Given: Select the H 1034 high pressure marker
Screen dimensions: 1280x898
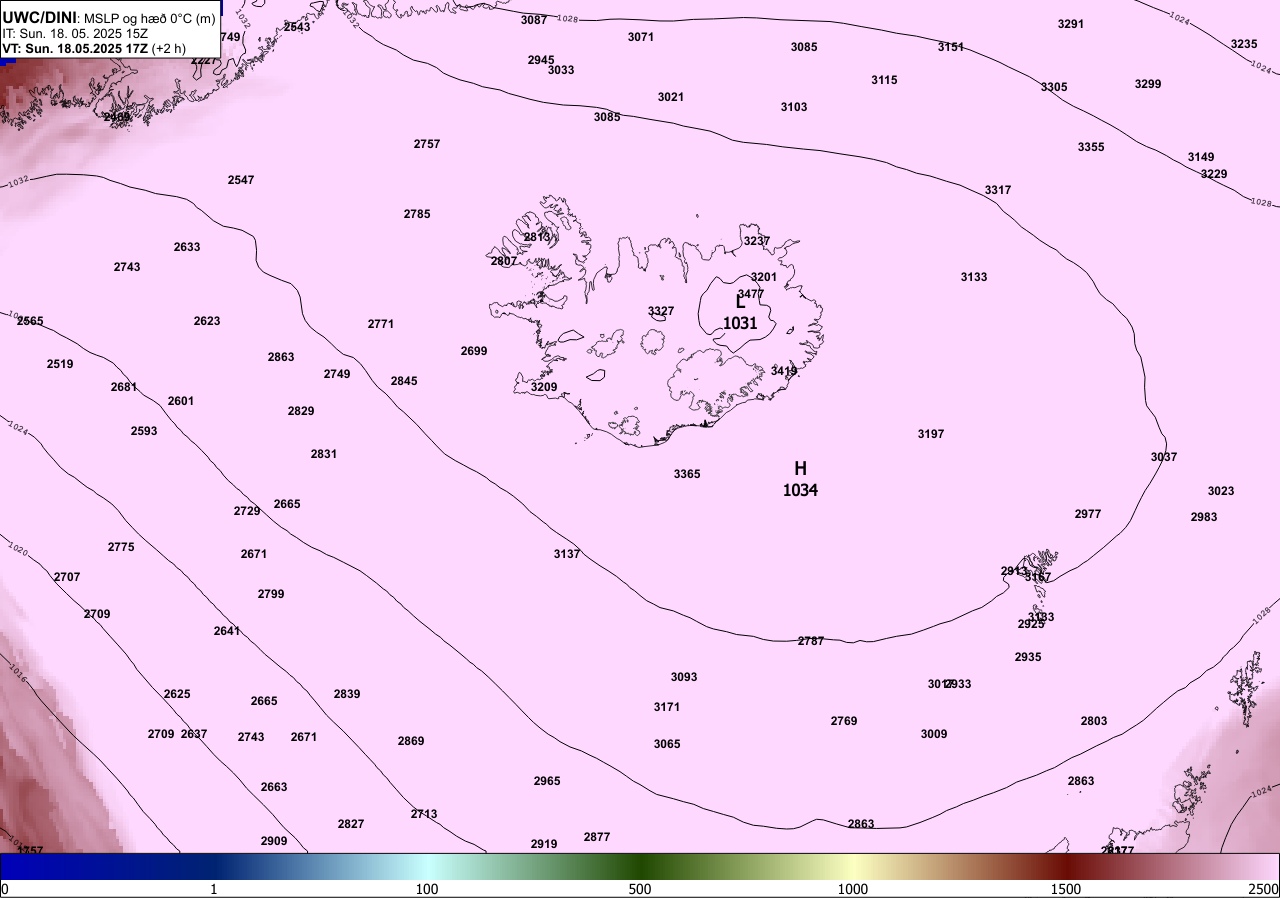Looking at the screenshot, I should (801, 479).
